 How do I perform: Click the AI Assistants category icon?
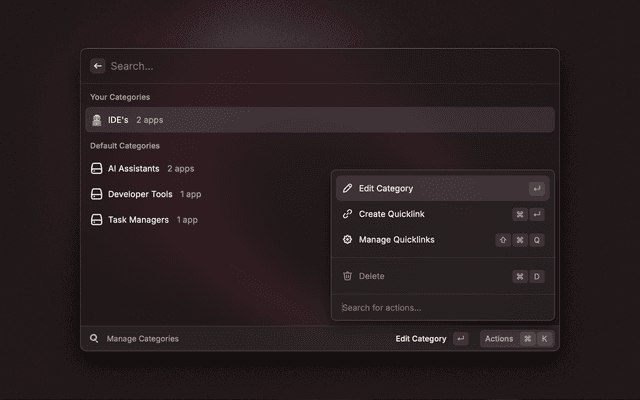tap(96, 169)
